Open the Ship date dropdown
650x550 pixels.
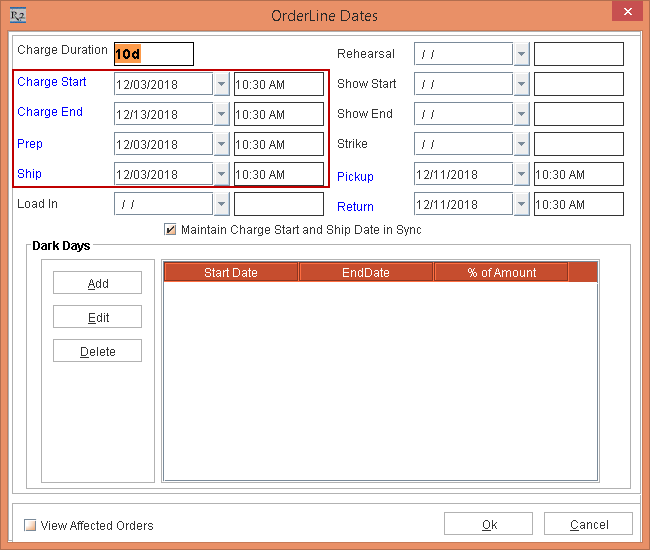[x=221, y=174]
